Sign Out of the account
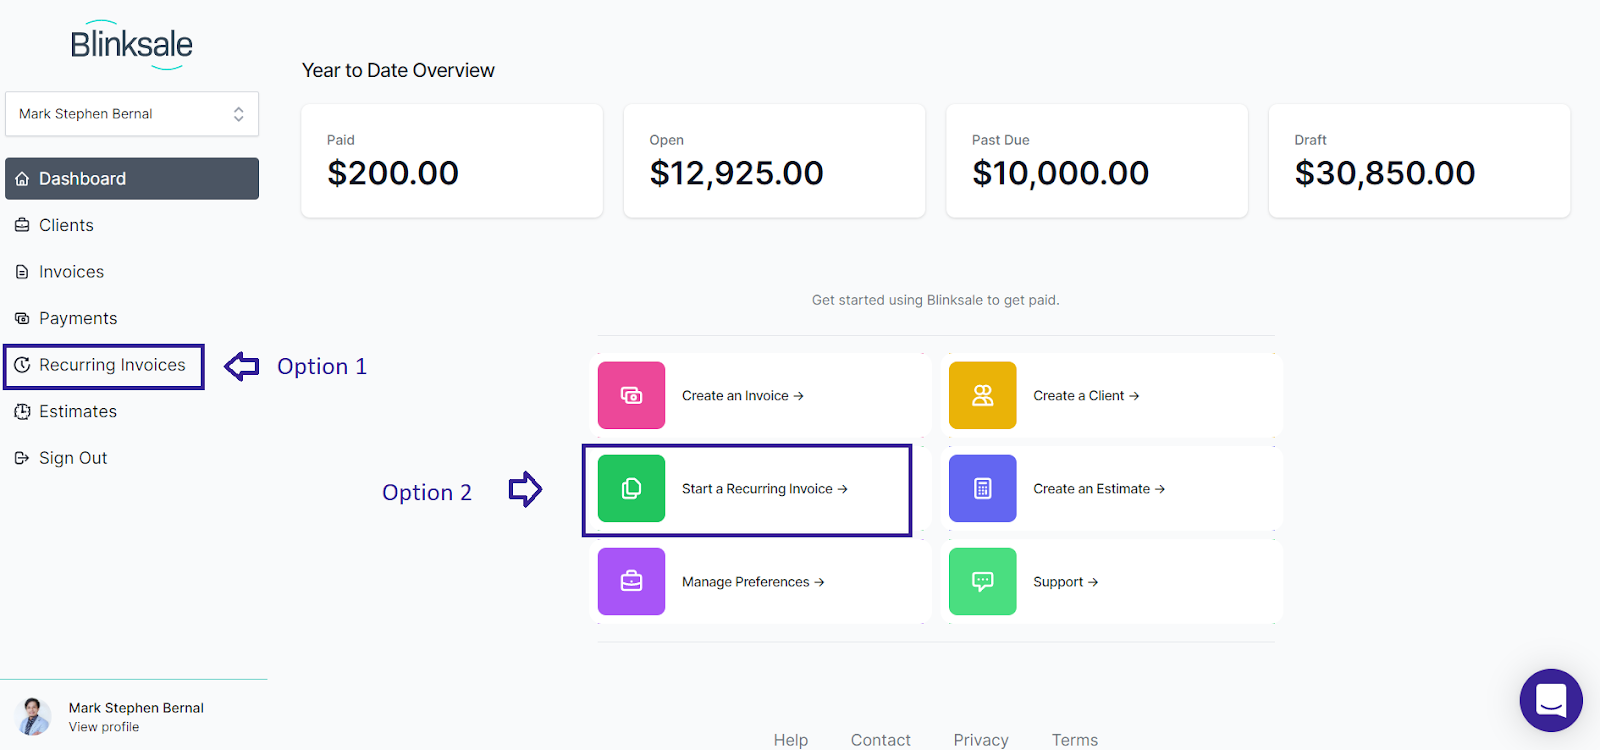Screen dimensions: 1600x755 (73, 458)
